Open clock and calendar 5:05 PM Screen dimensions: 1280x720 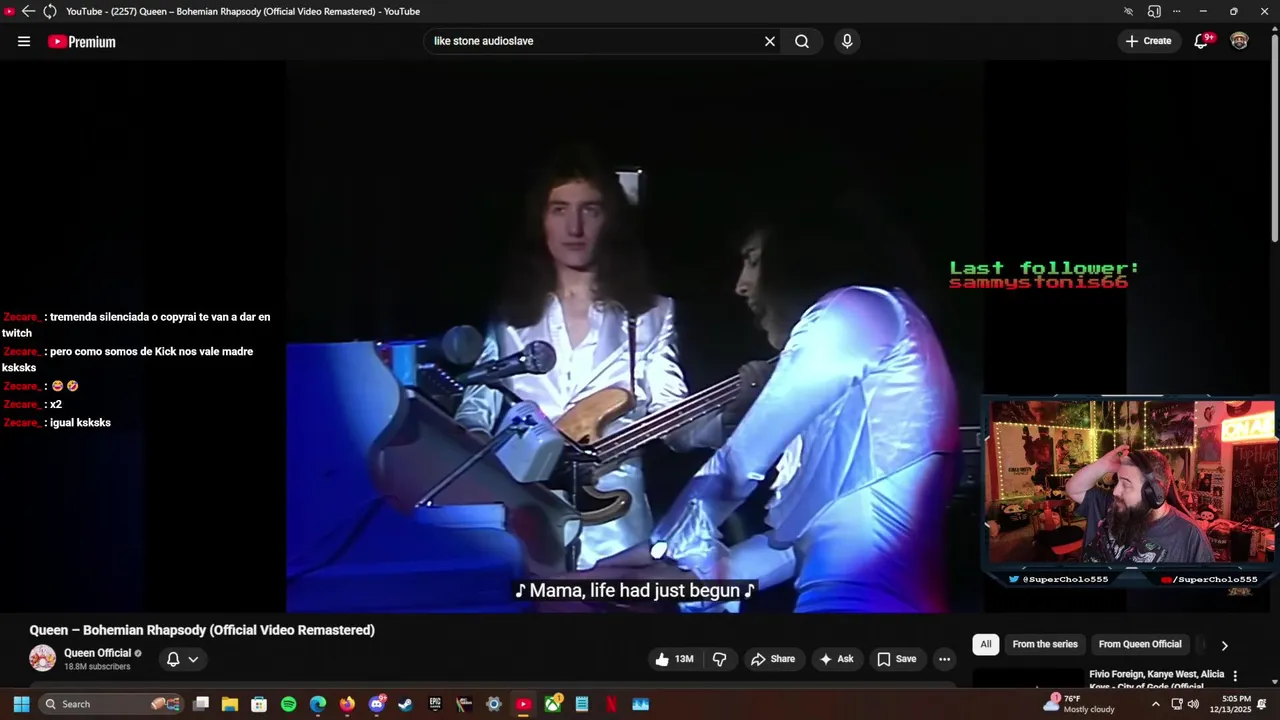point(1229,704)
